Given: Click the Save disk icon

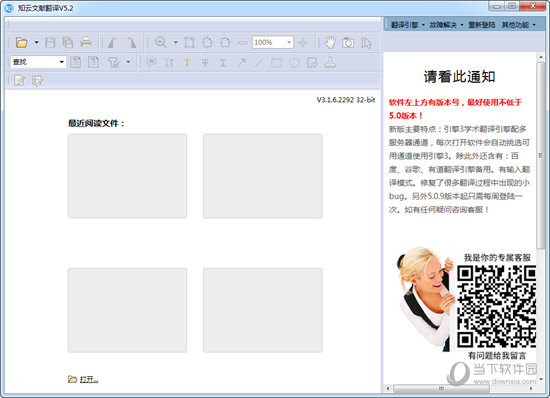Looking at the screenshot, I should pos(50,43).
